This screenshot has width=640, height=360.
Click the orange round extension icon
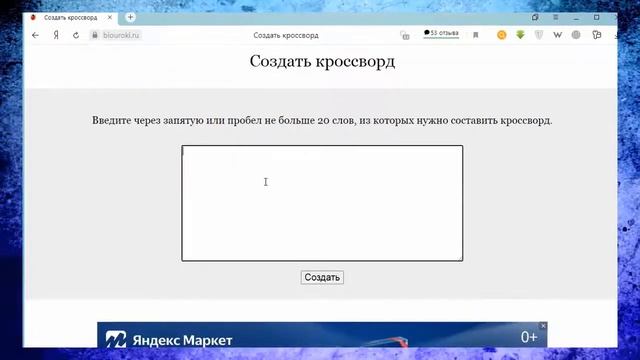coord(502,35)
